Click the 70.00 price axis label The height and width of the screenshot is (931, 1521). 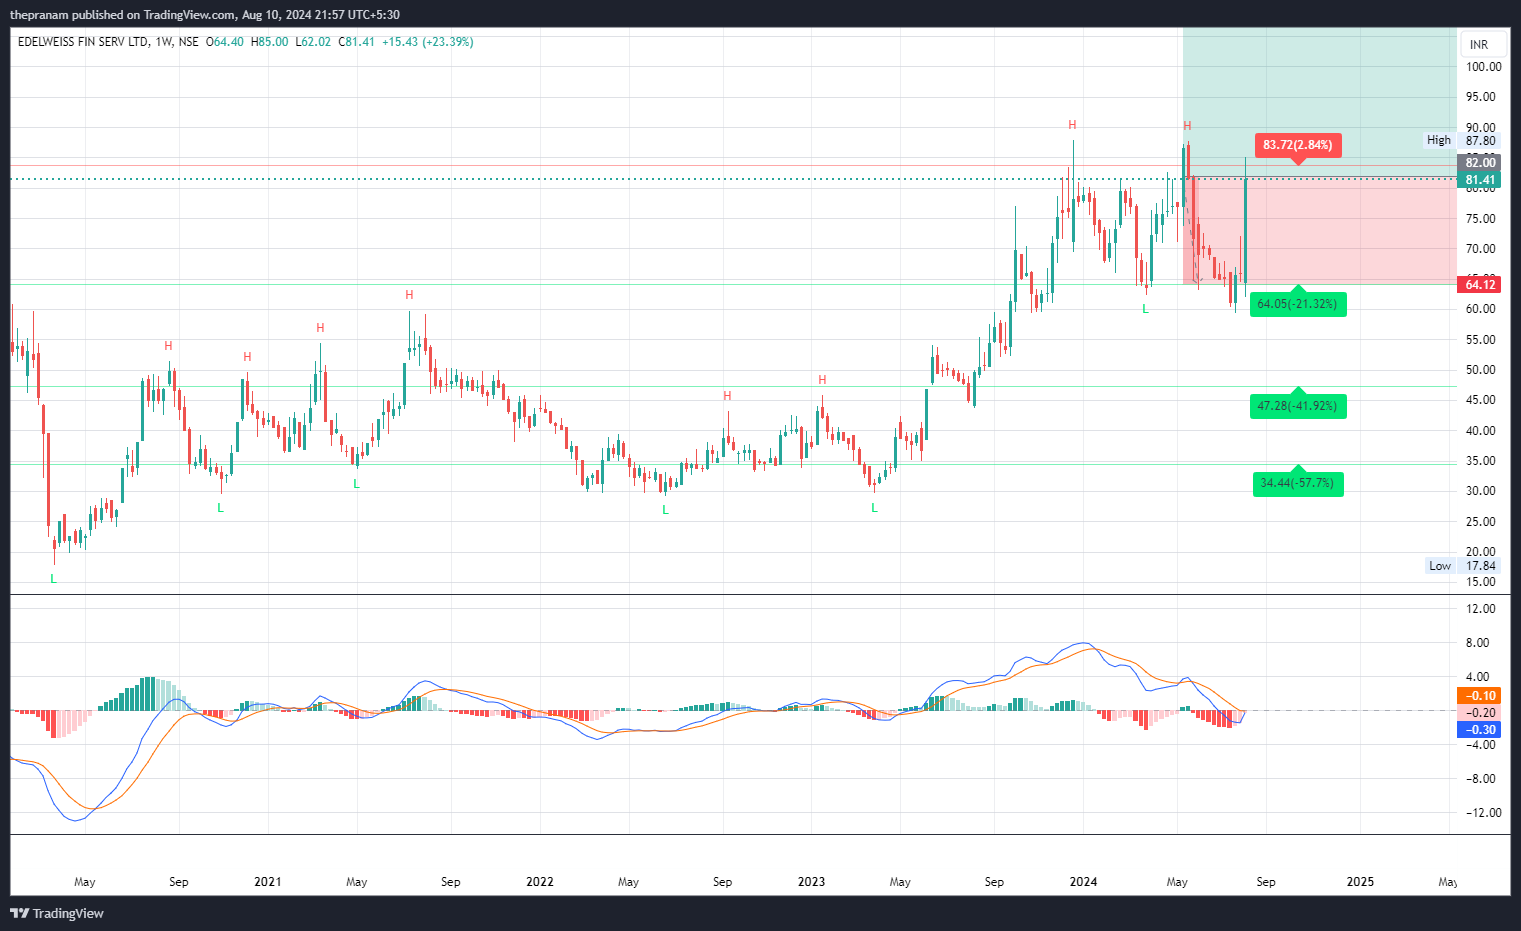(1481, 249)
